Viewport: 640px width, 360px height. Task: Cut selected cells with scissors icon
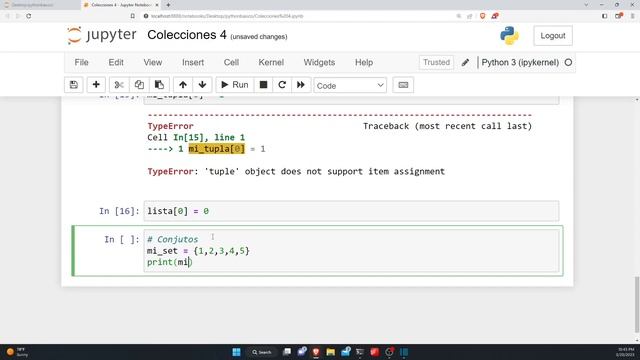[119, 85]
